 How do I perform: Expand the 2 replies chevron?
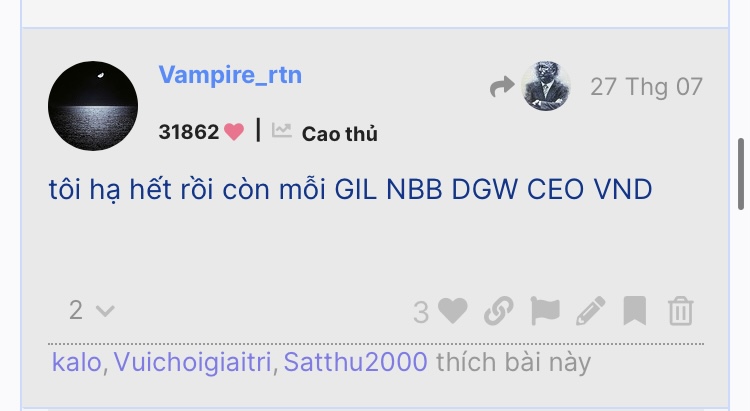(x=105, y=311)
